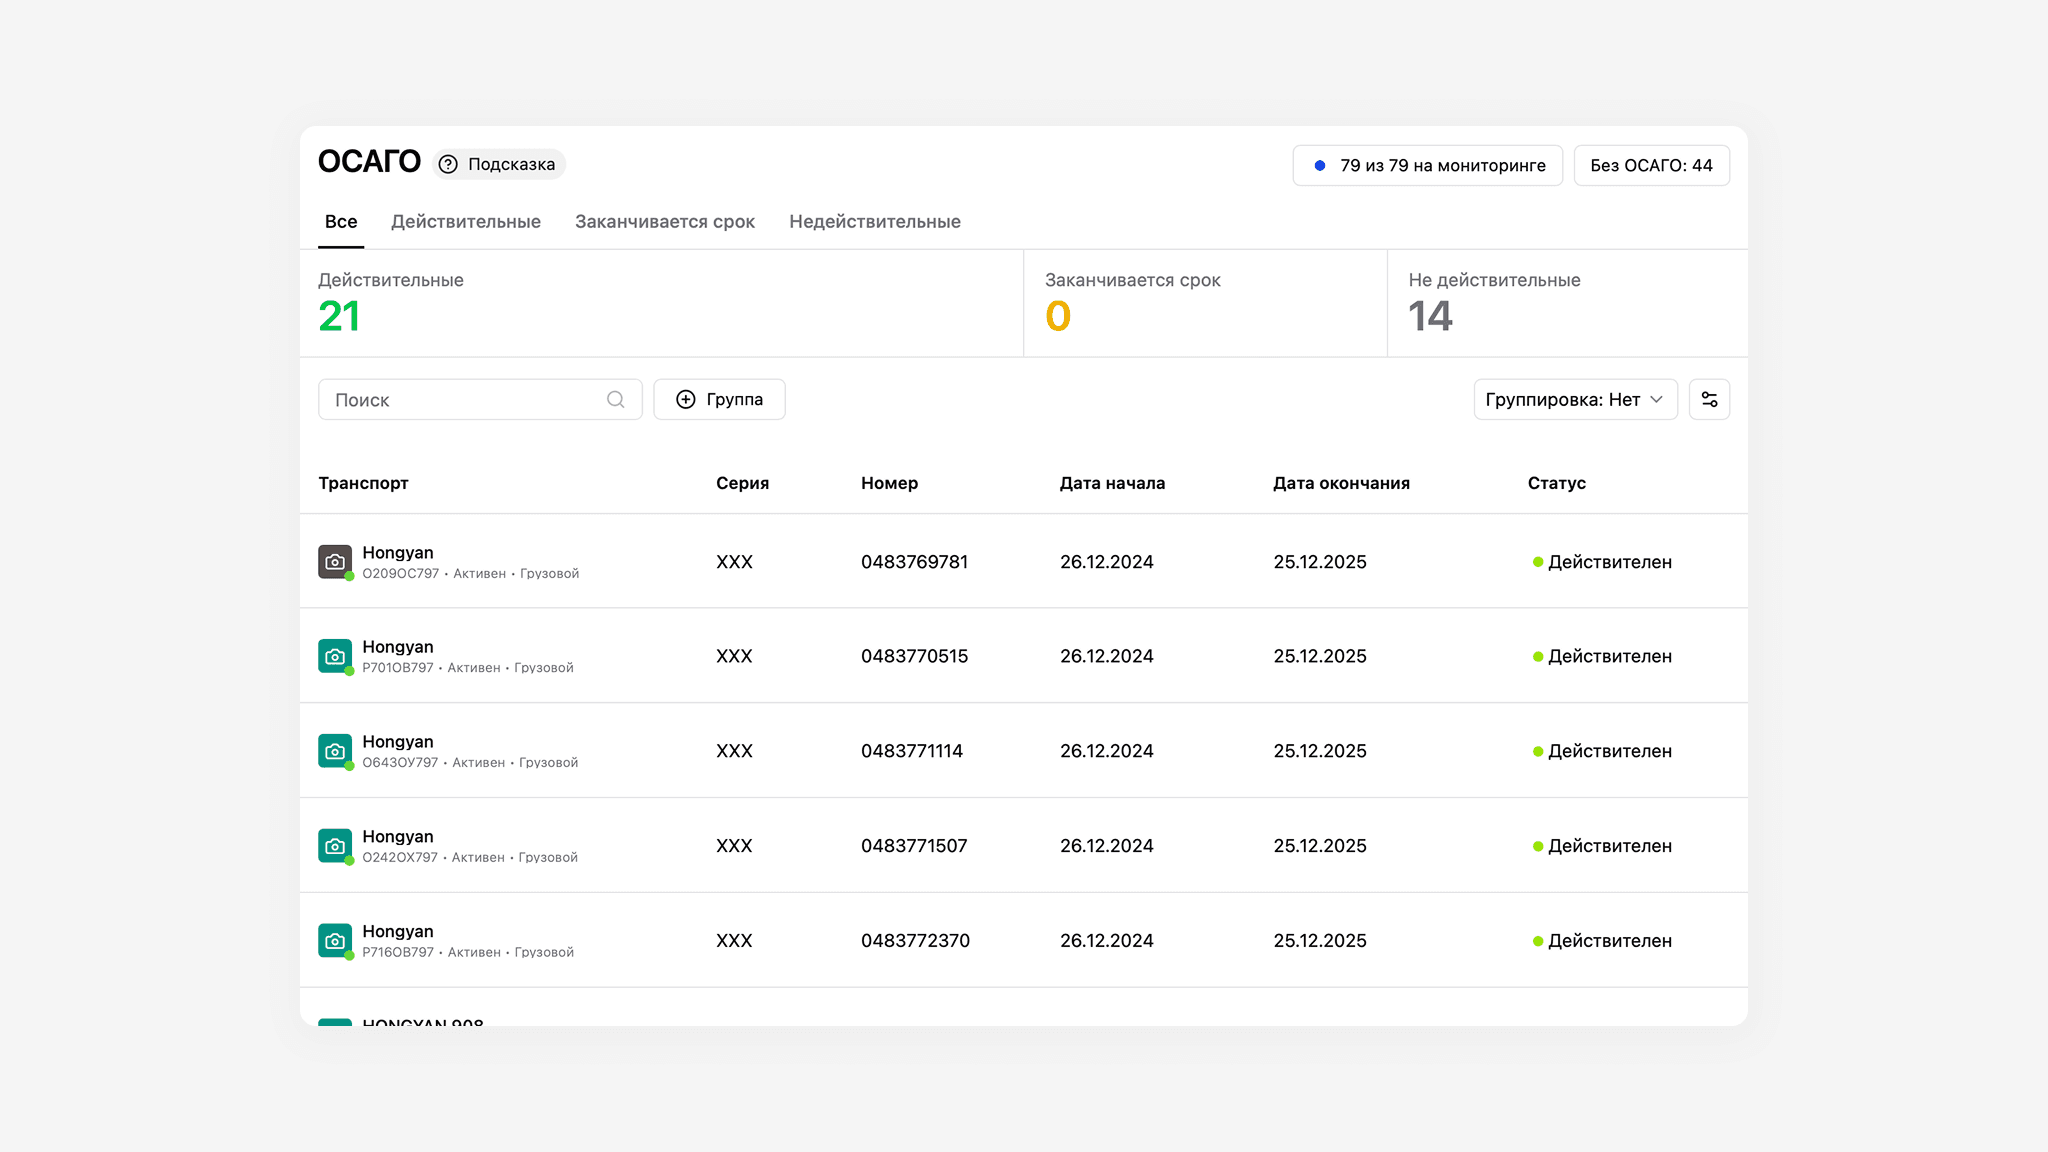Image resolution: width=2048 pixels, height=1152 pixels.
Task: Open the Заканчивается срок tab
Action: coord(664,222)
